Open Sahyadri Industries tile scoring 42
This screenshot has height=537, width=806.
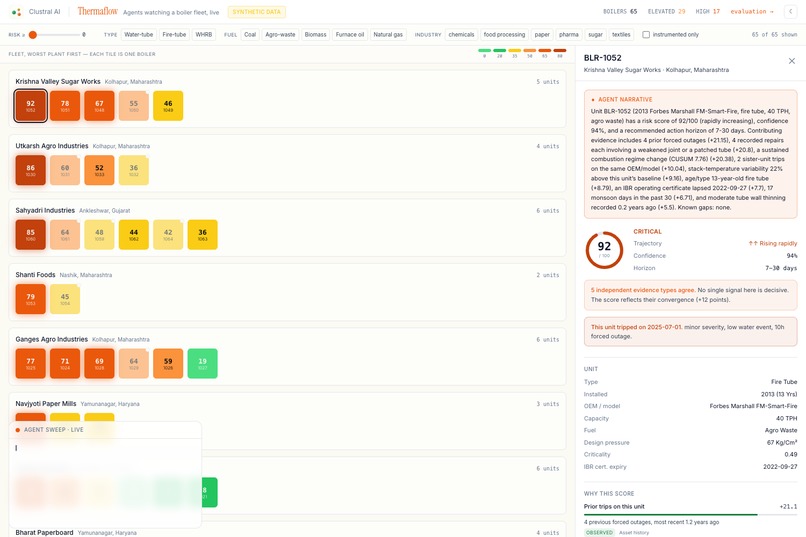point(168,235)
